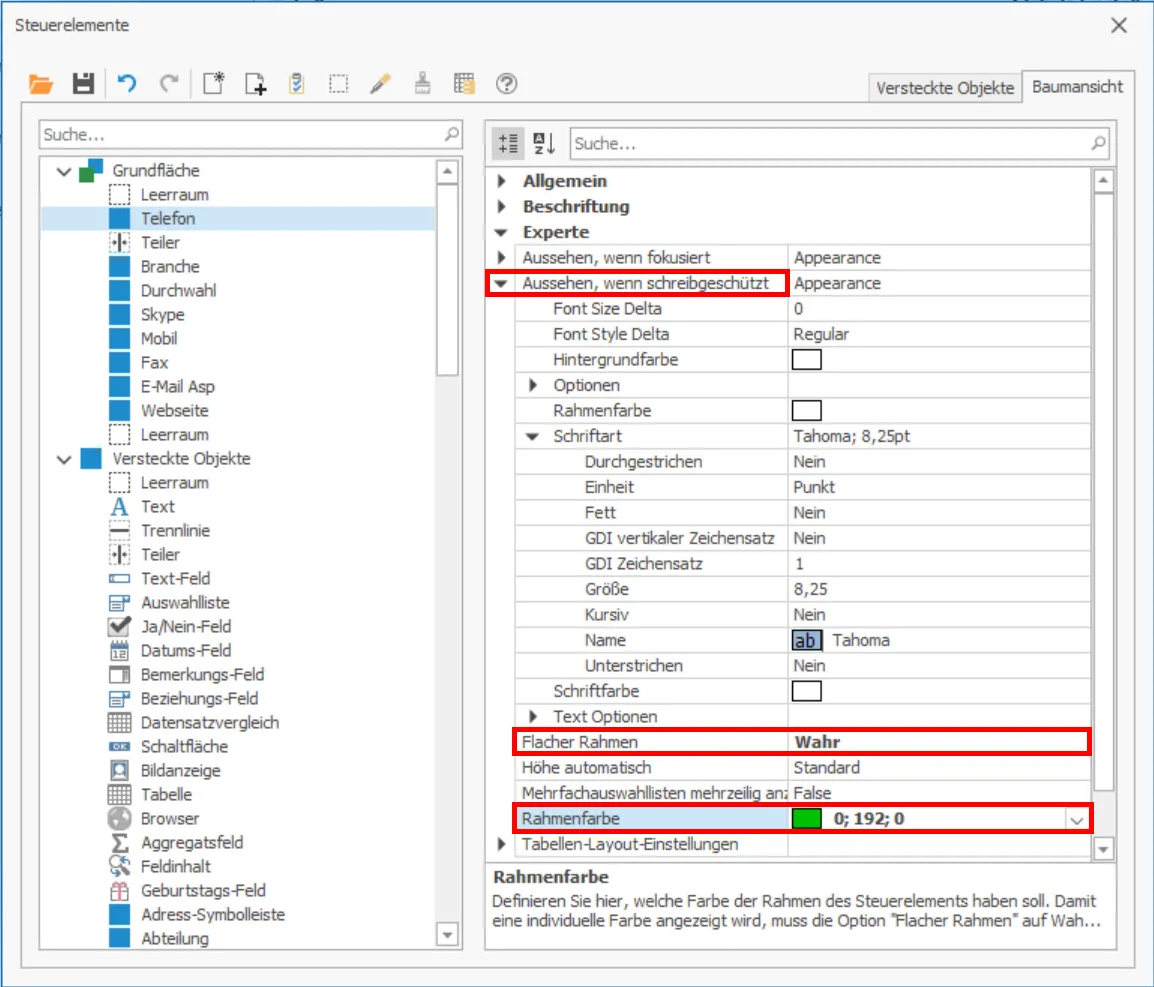This screenshot has height=987, width=1154.
Task: Expand Aussehen, wenn fokusiert property
Action: pos(501,258)
